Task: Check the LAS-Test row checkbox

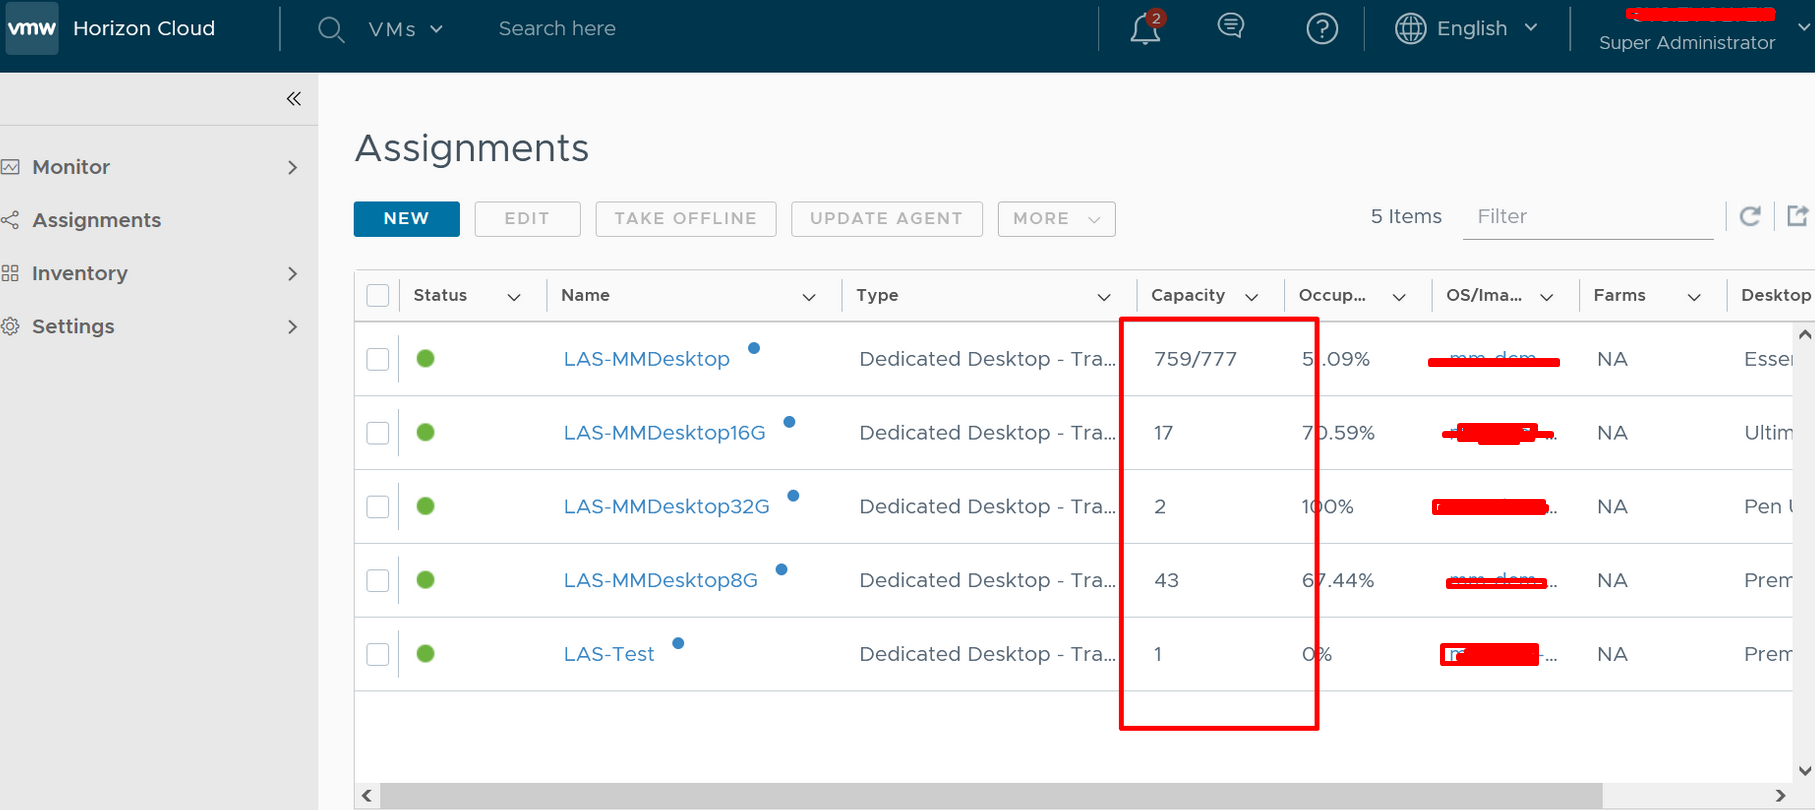Action: click(x=378, y=654)
